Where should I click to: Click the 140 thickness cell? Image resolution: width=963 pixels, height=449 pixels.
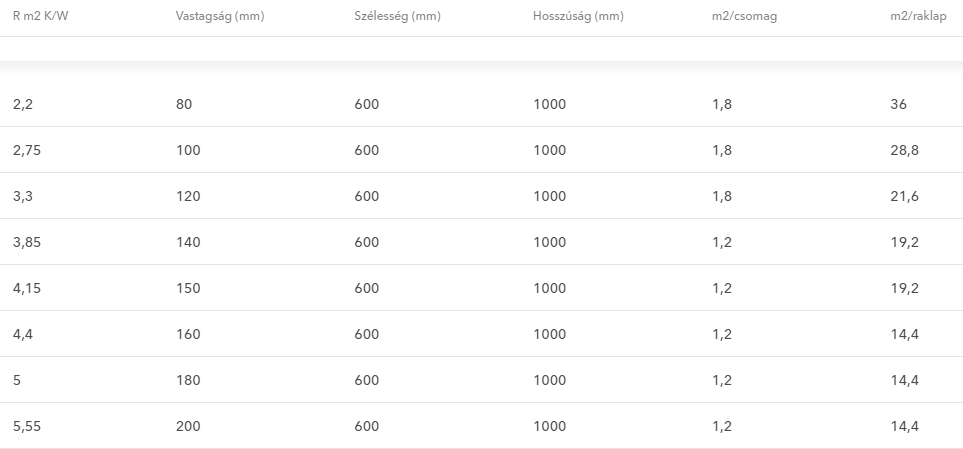[x=188, y=242]
